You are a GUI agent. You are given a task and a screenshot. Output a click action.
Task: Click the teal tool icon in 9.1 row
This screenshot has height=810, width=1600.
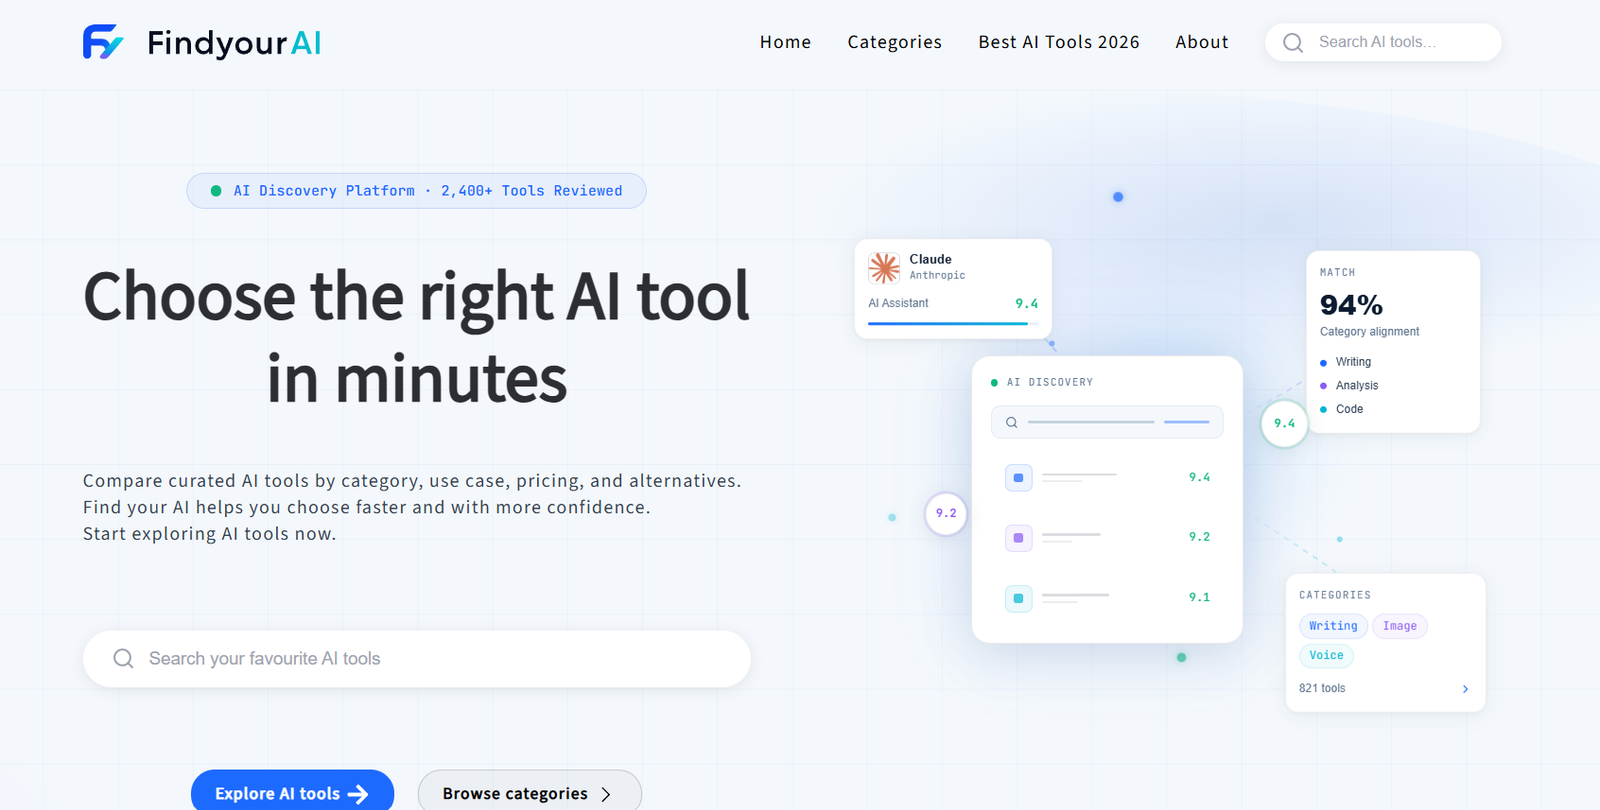click(1018, 598)
